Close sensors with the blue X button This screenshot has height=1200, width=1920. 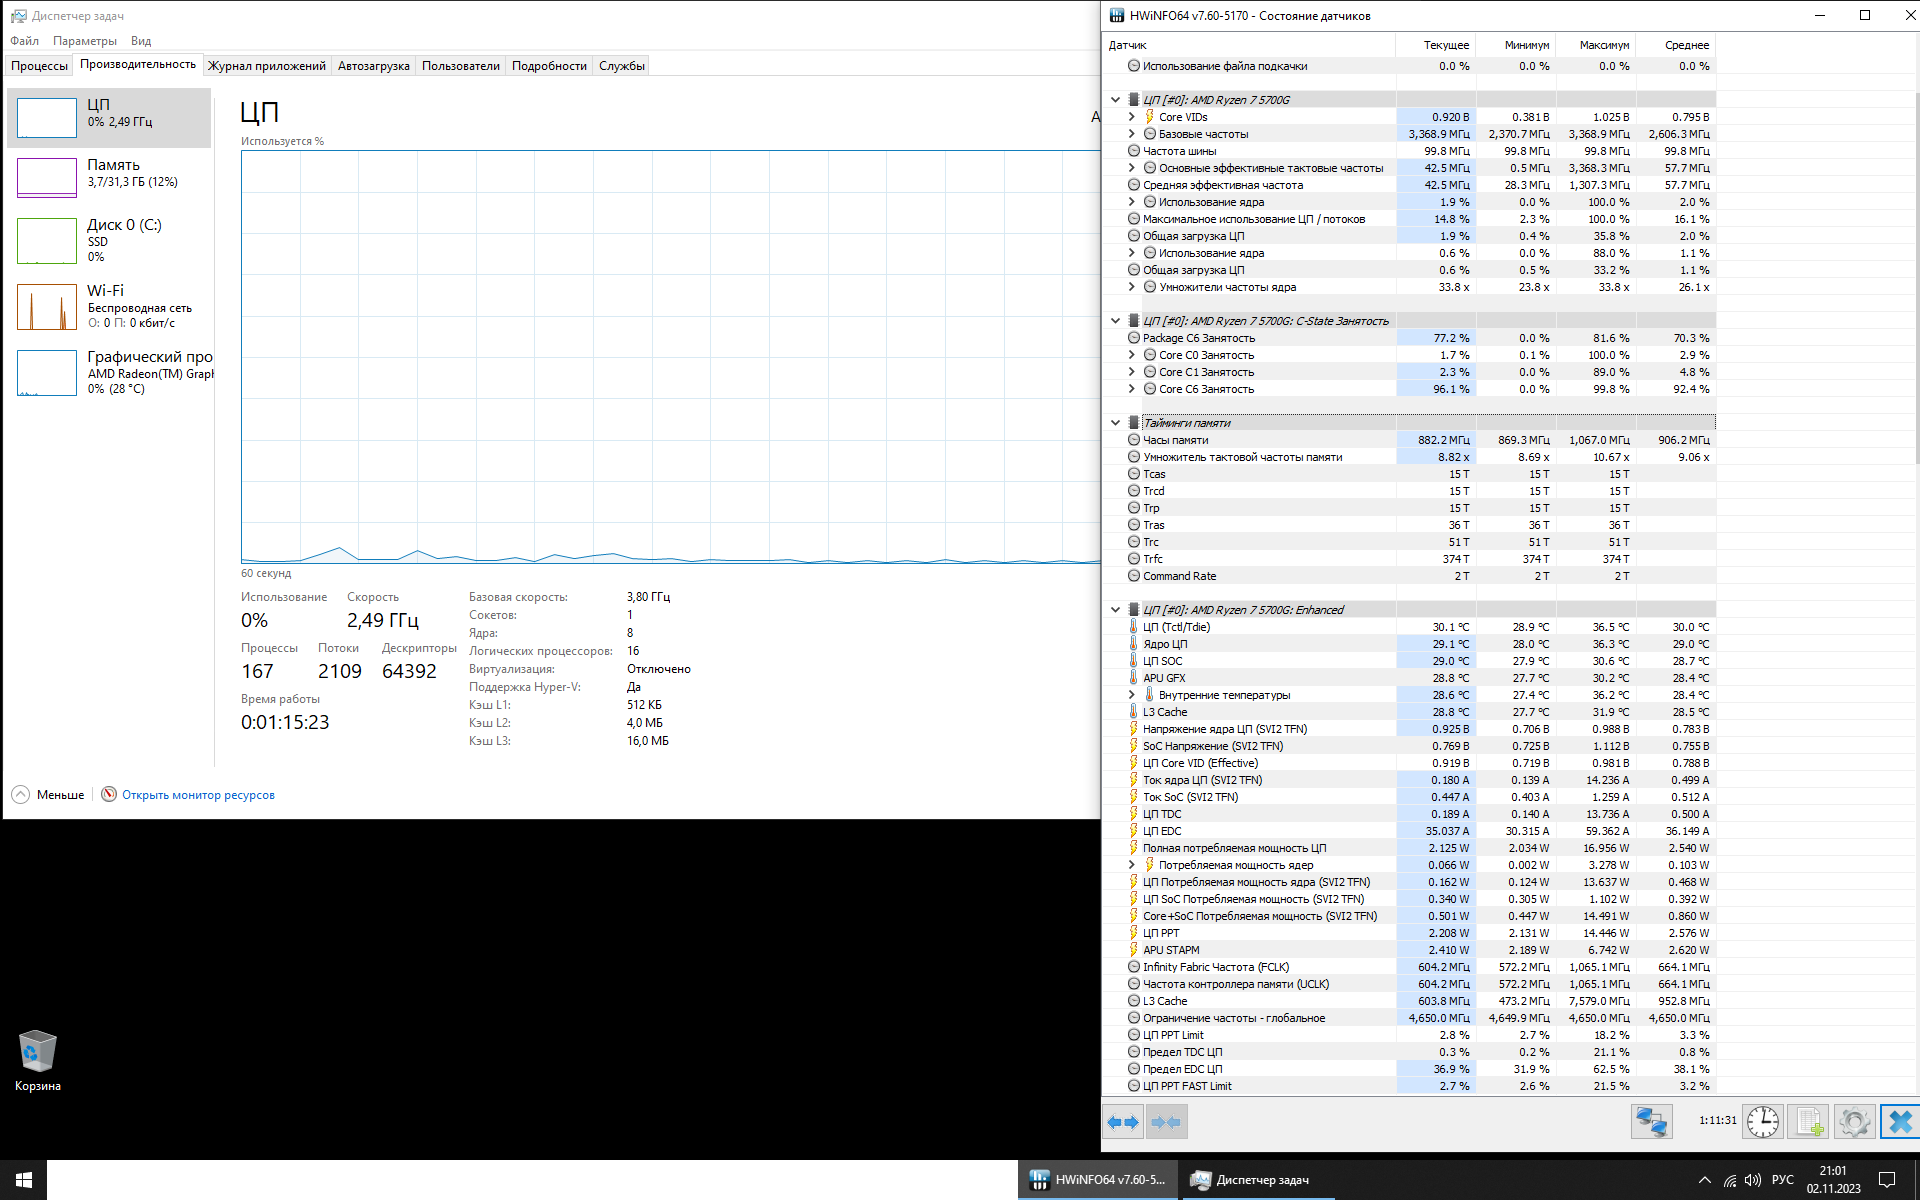coord(1900,1122)
